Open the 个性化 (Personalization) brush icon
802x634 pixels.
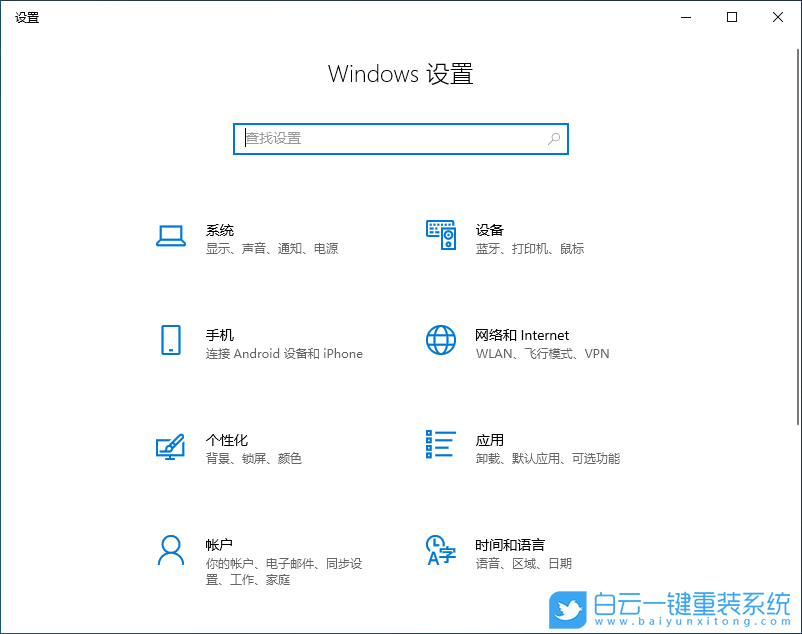171,446
